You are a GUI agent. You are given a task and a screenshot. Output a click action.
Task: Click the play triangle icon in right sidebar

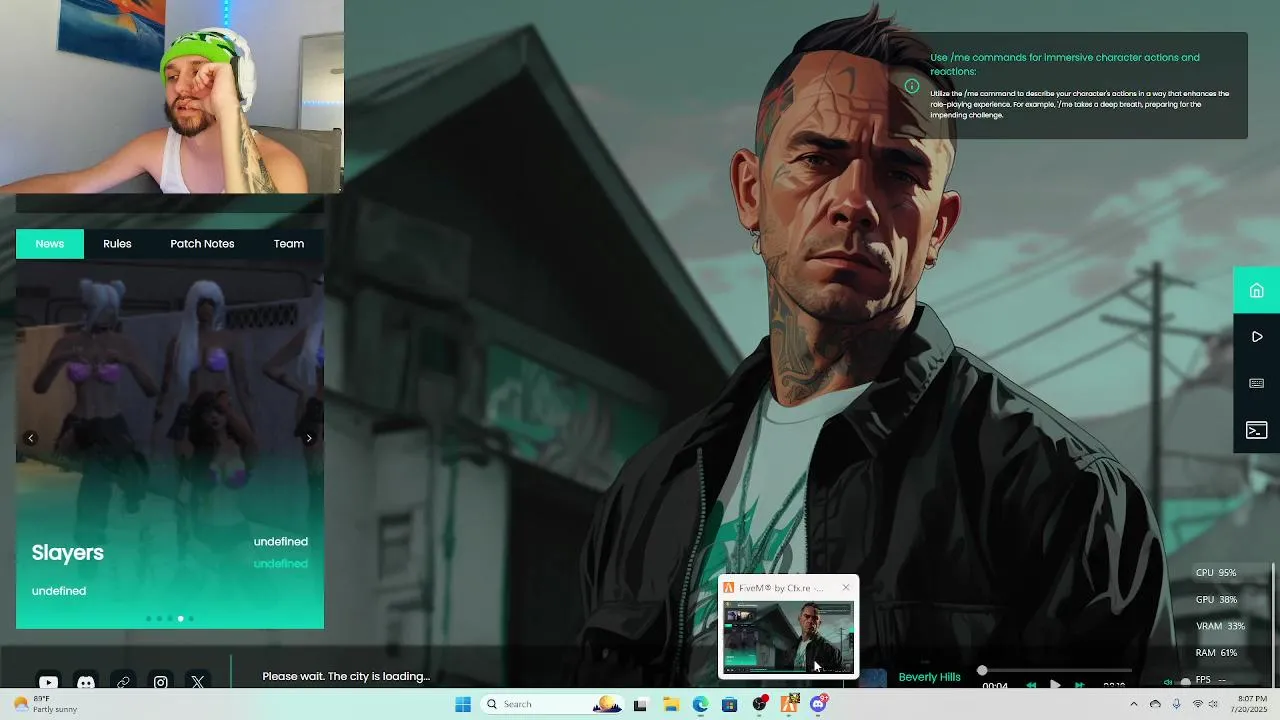pos(1257,337)
